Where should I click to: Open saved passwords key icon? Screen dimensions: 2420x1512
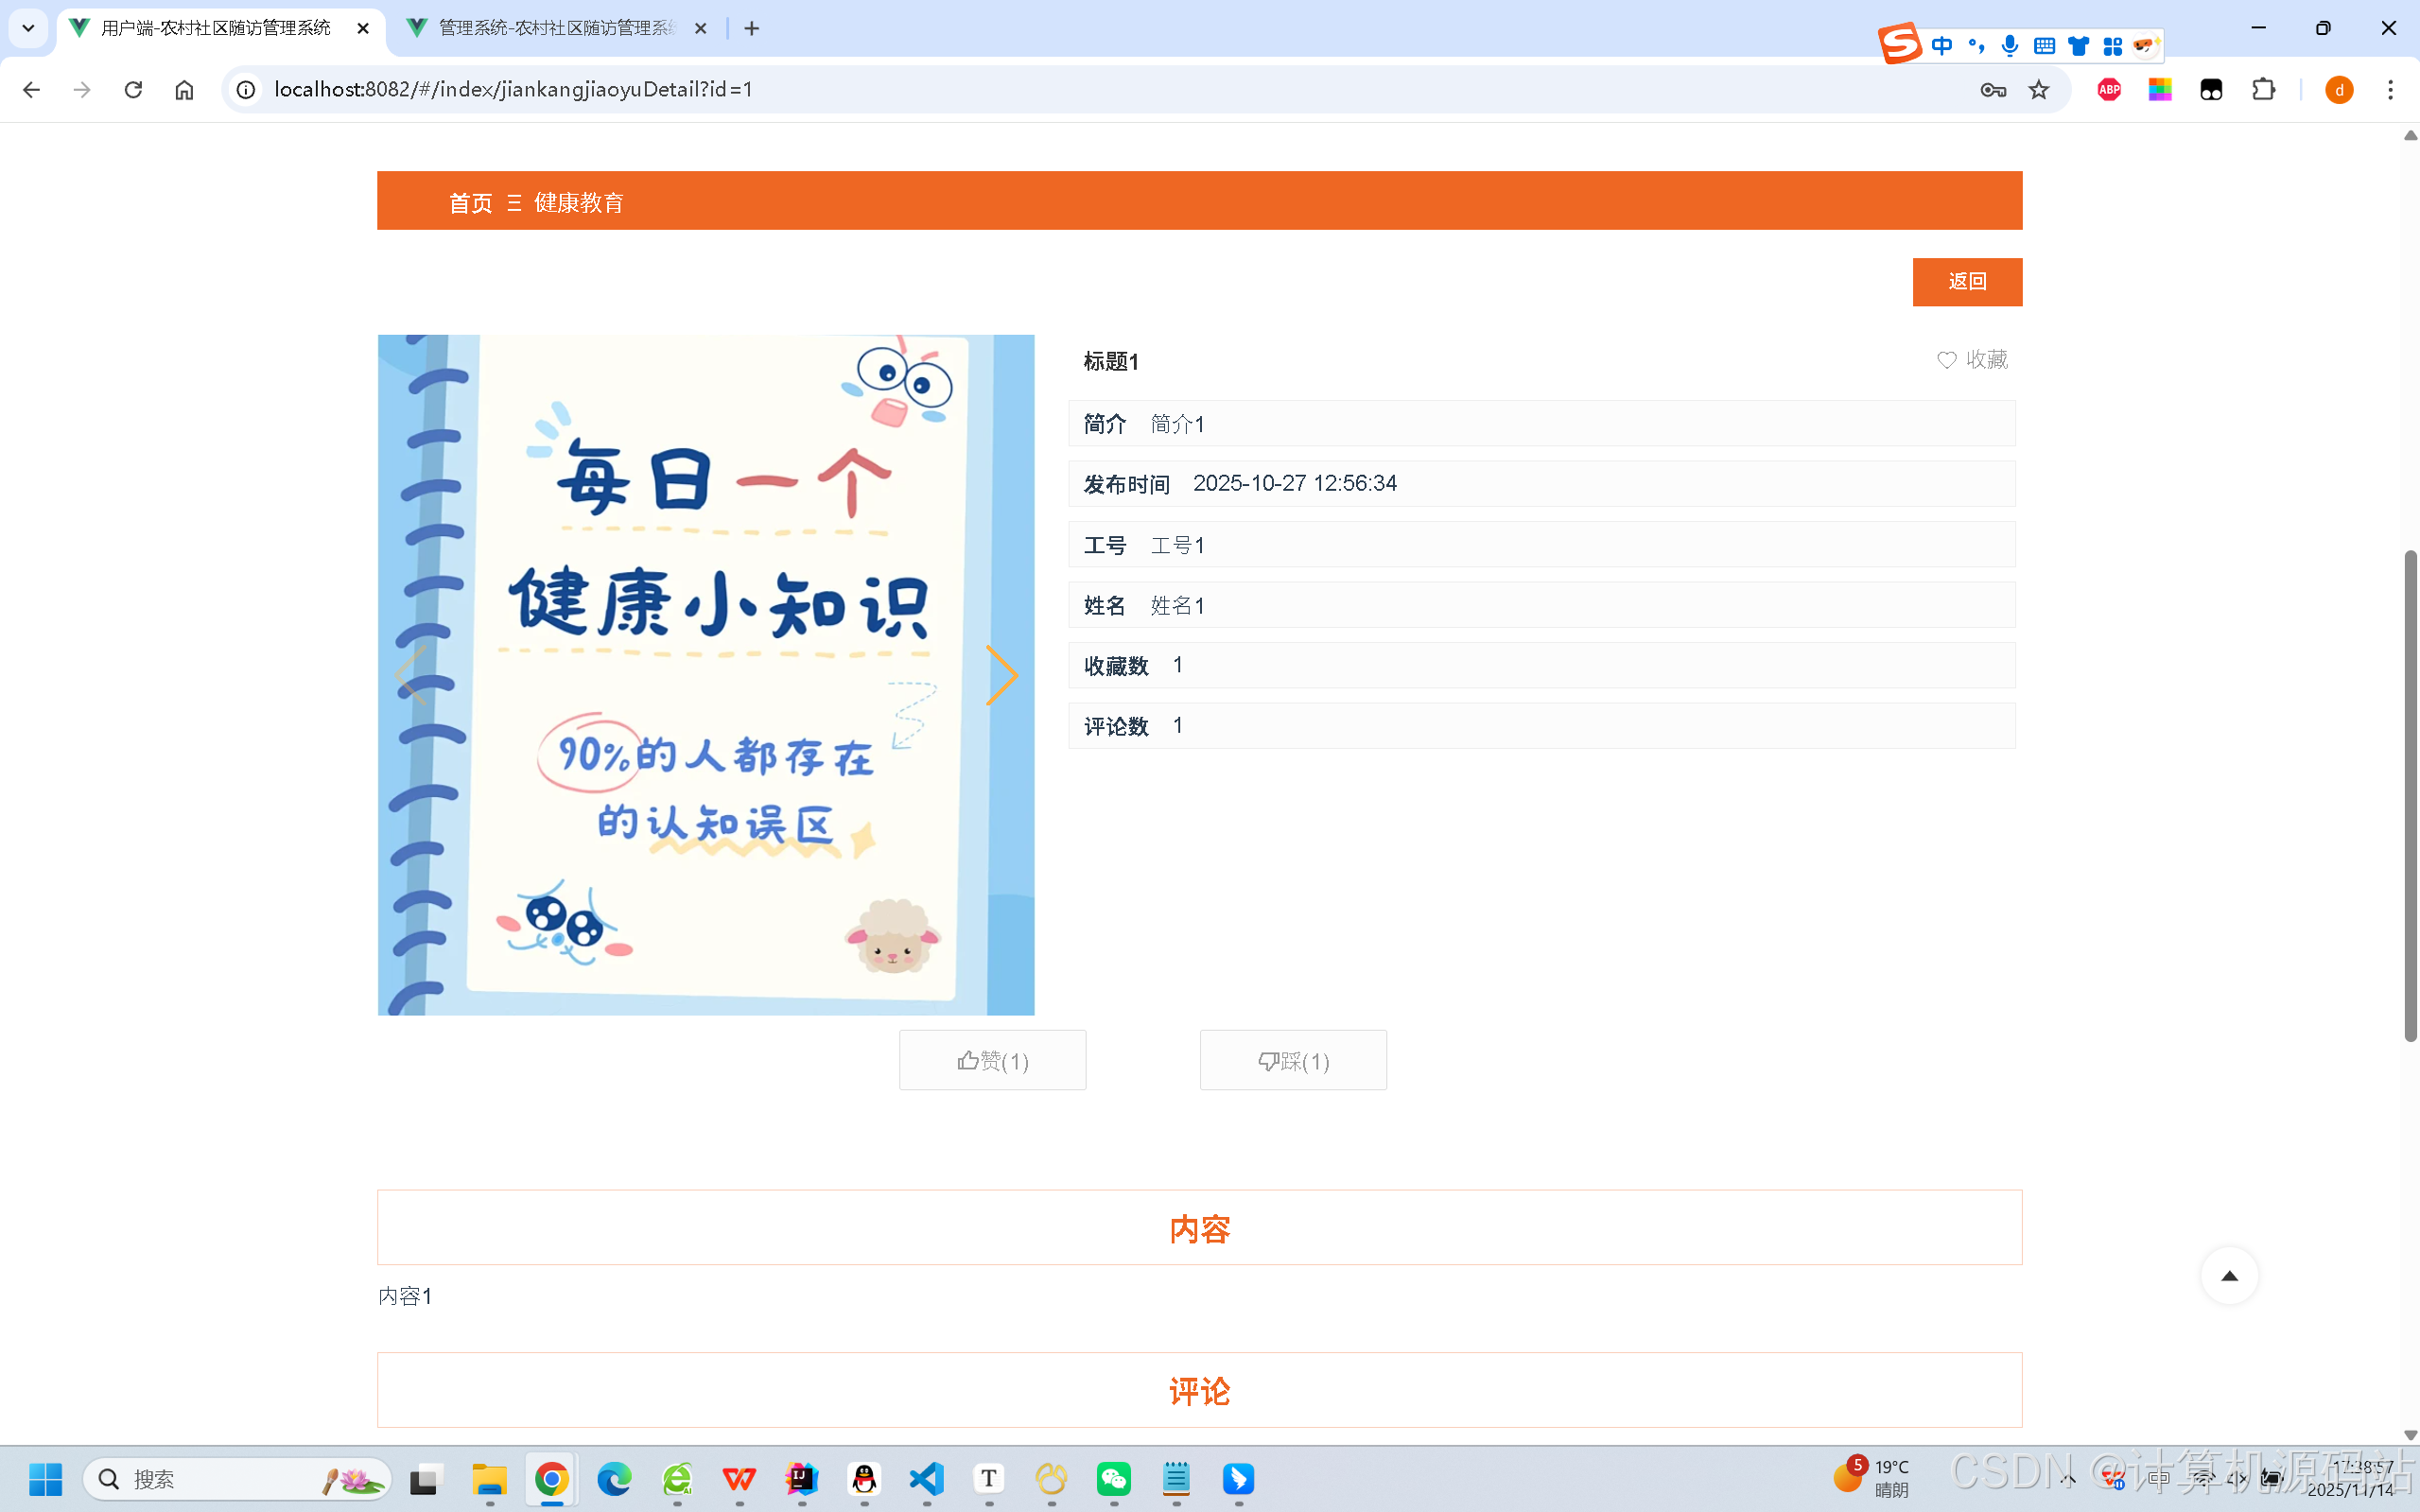click(1992, 90)
